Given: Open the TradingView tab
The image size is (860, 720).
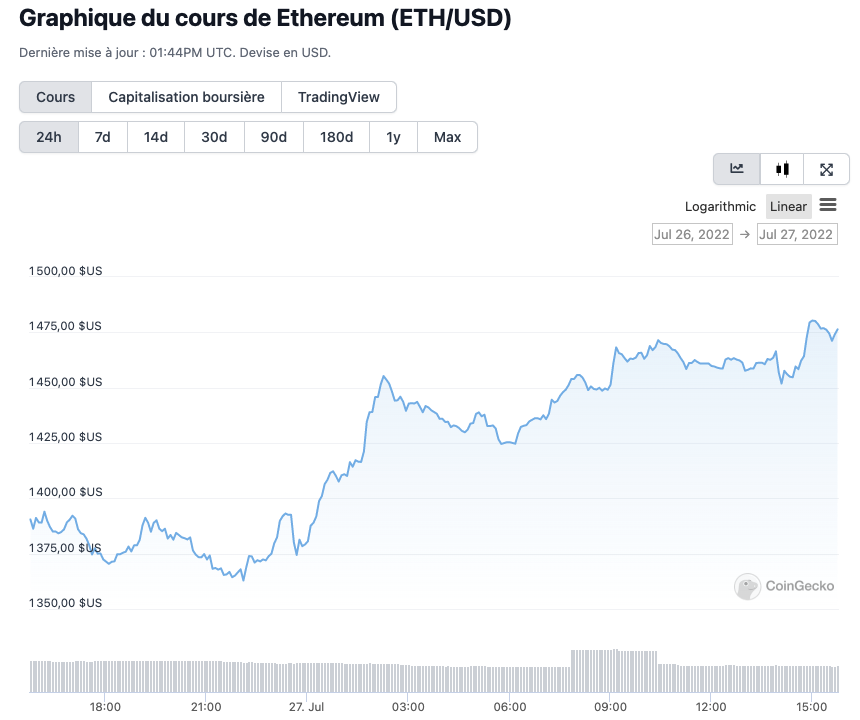Looking at the screenshot, I should [339, 97].
